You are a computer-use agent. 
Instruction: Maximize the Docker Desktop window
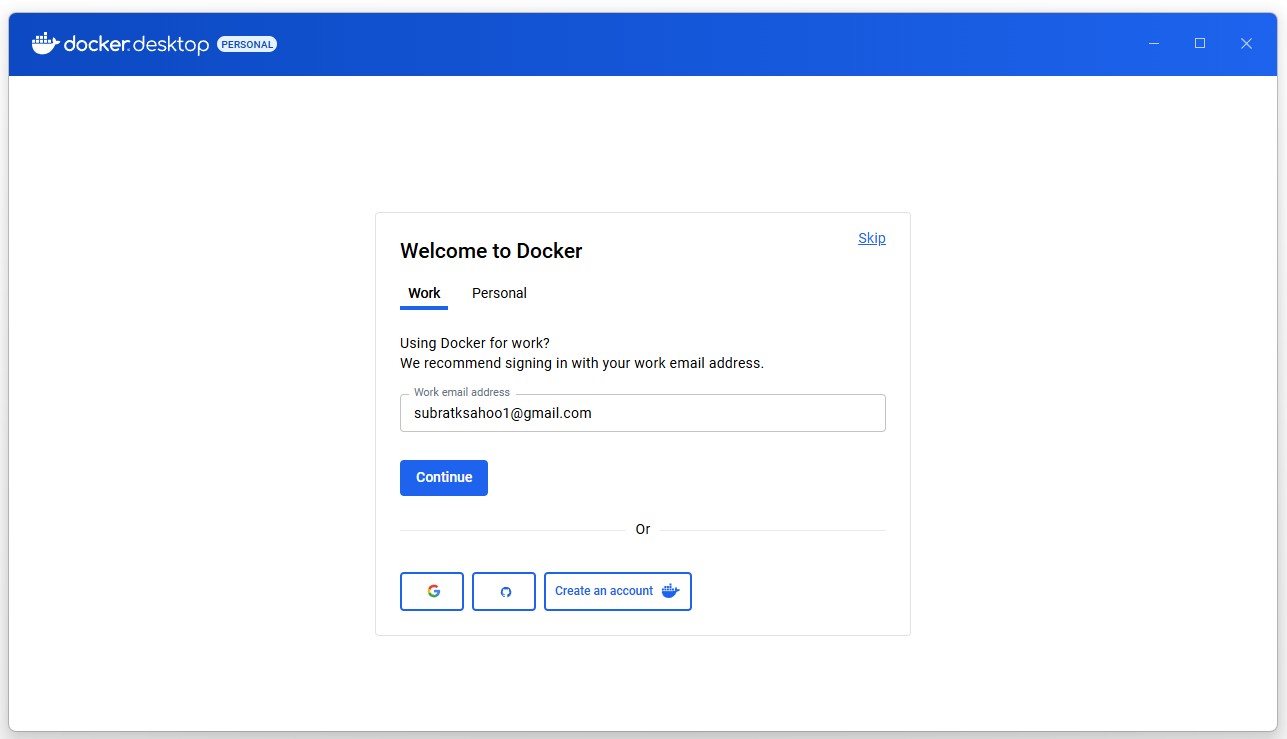pos(1200,44)
